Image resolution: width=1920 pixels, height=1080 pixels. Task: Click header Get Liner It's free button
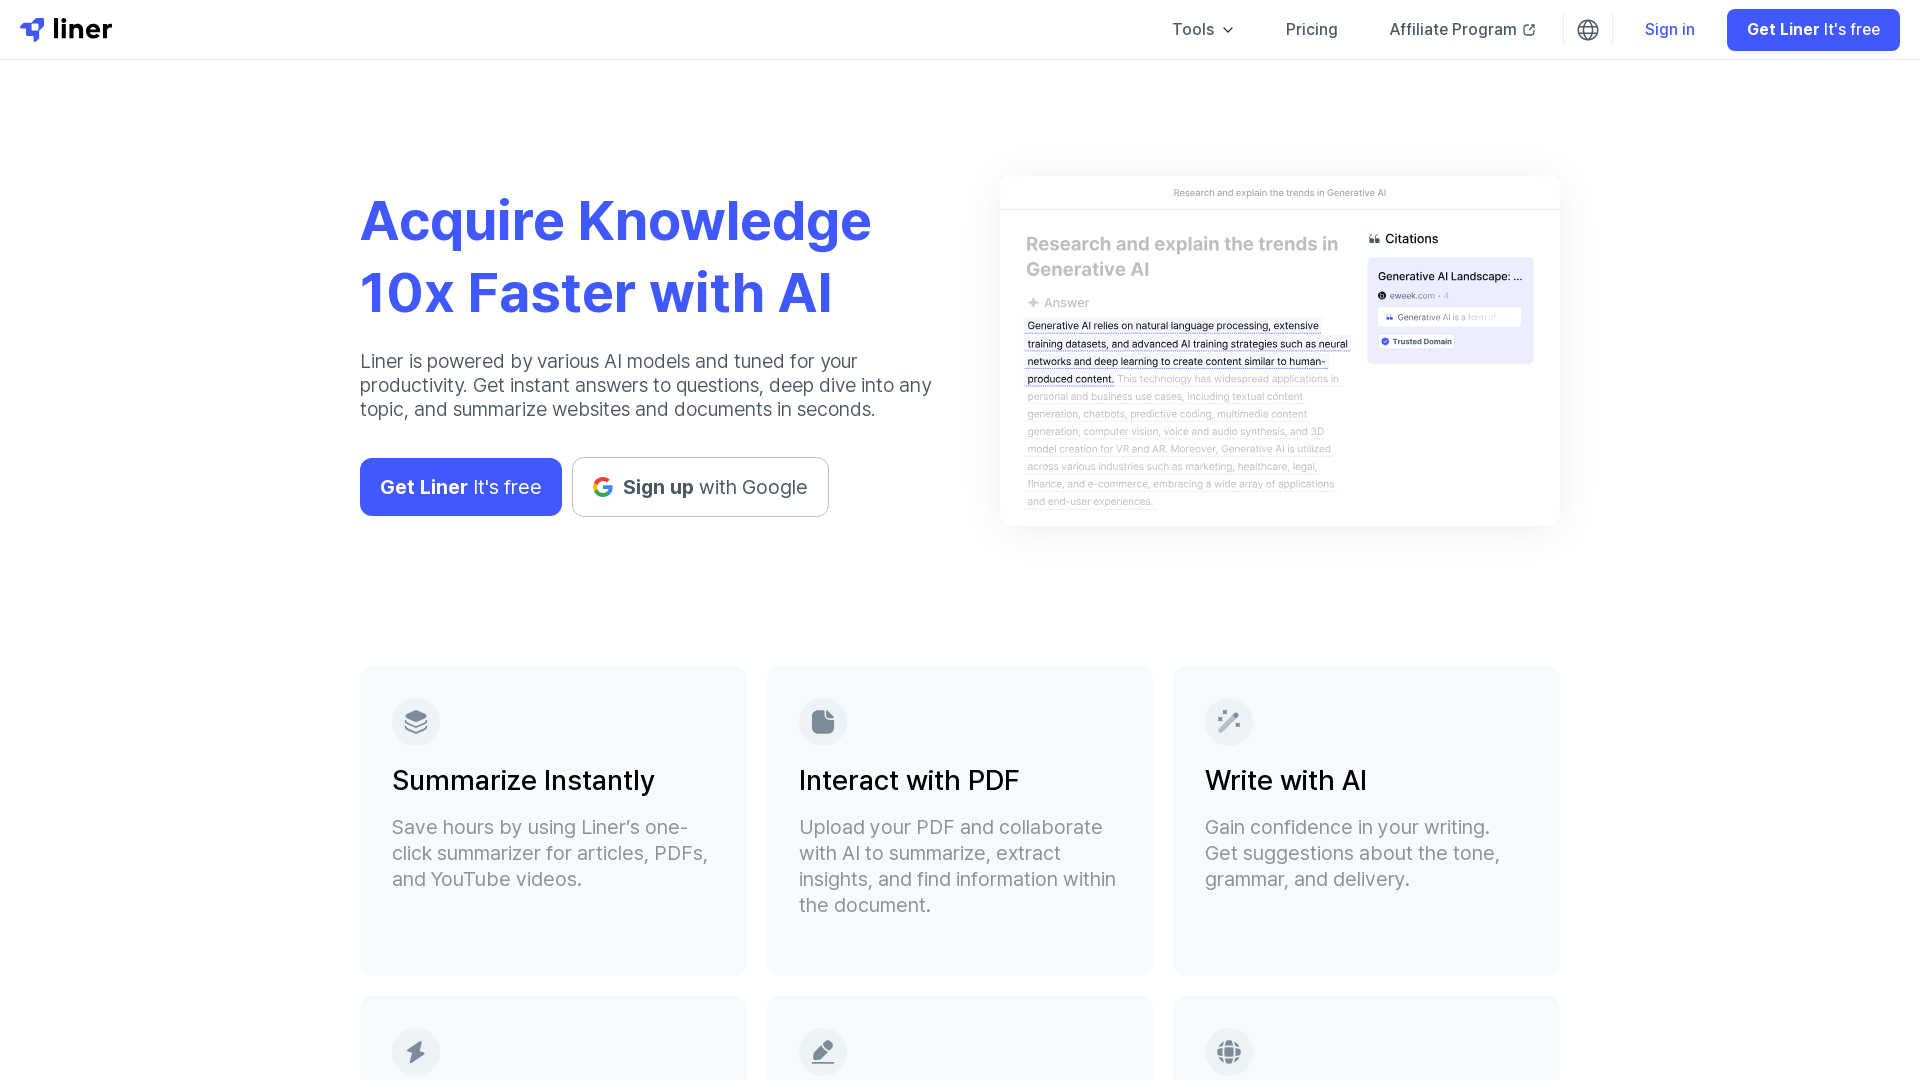click(1813, 29)
